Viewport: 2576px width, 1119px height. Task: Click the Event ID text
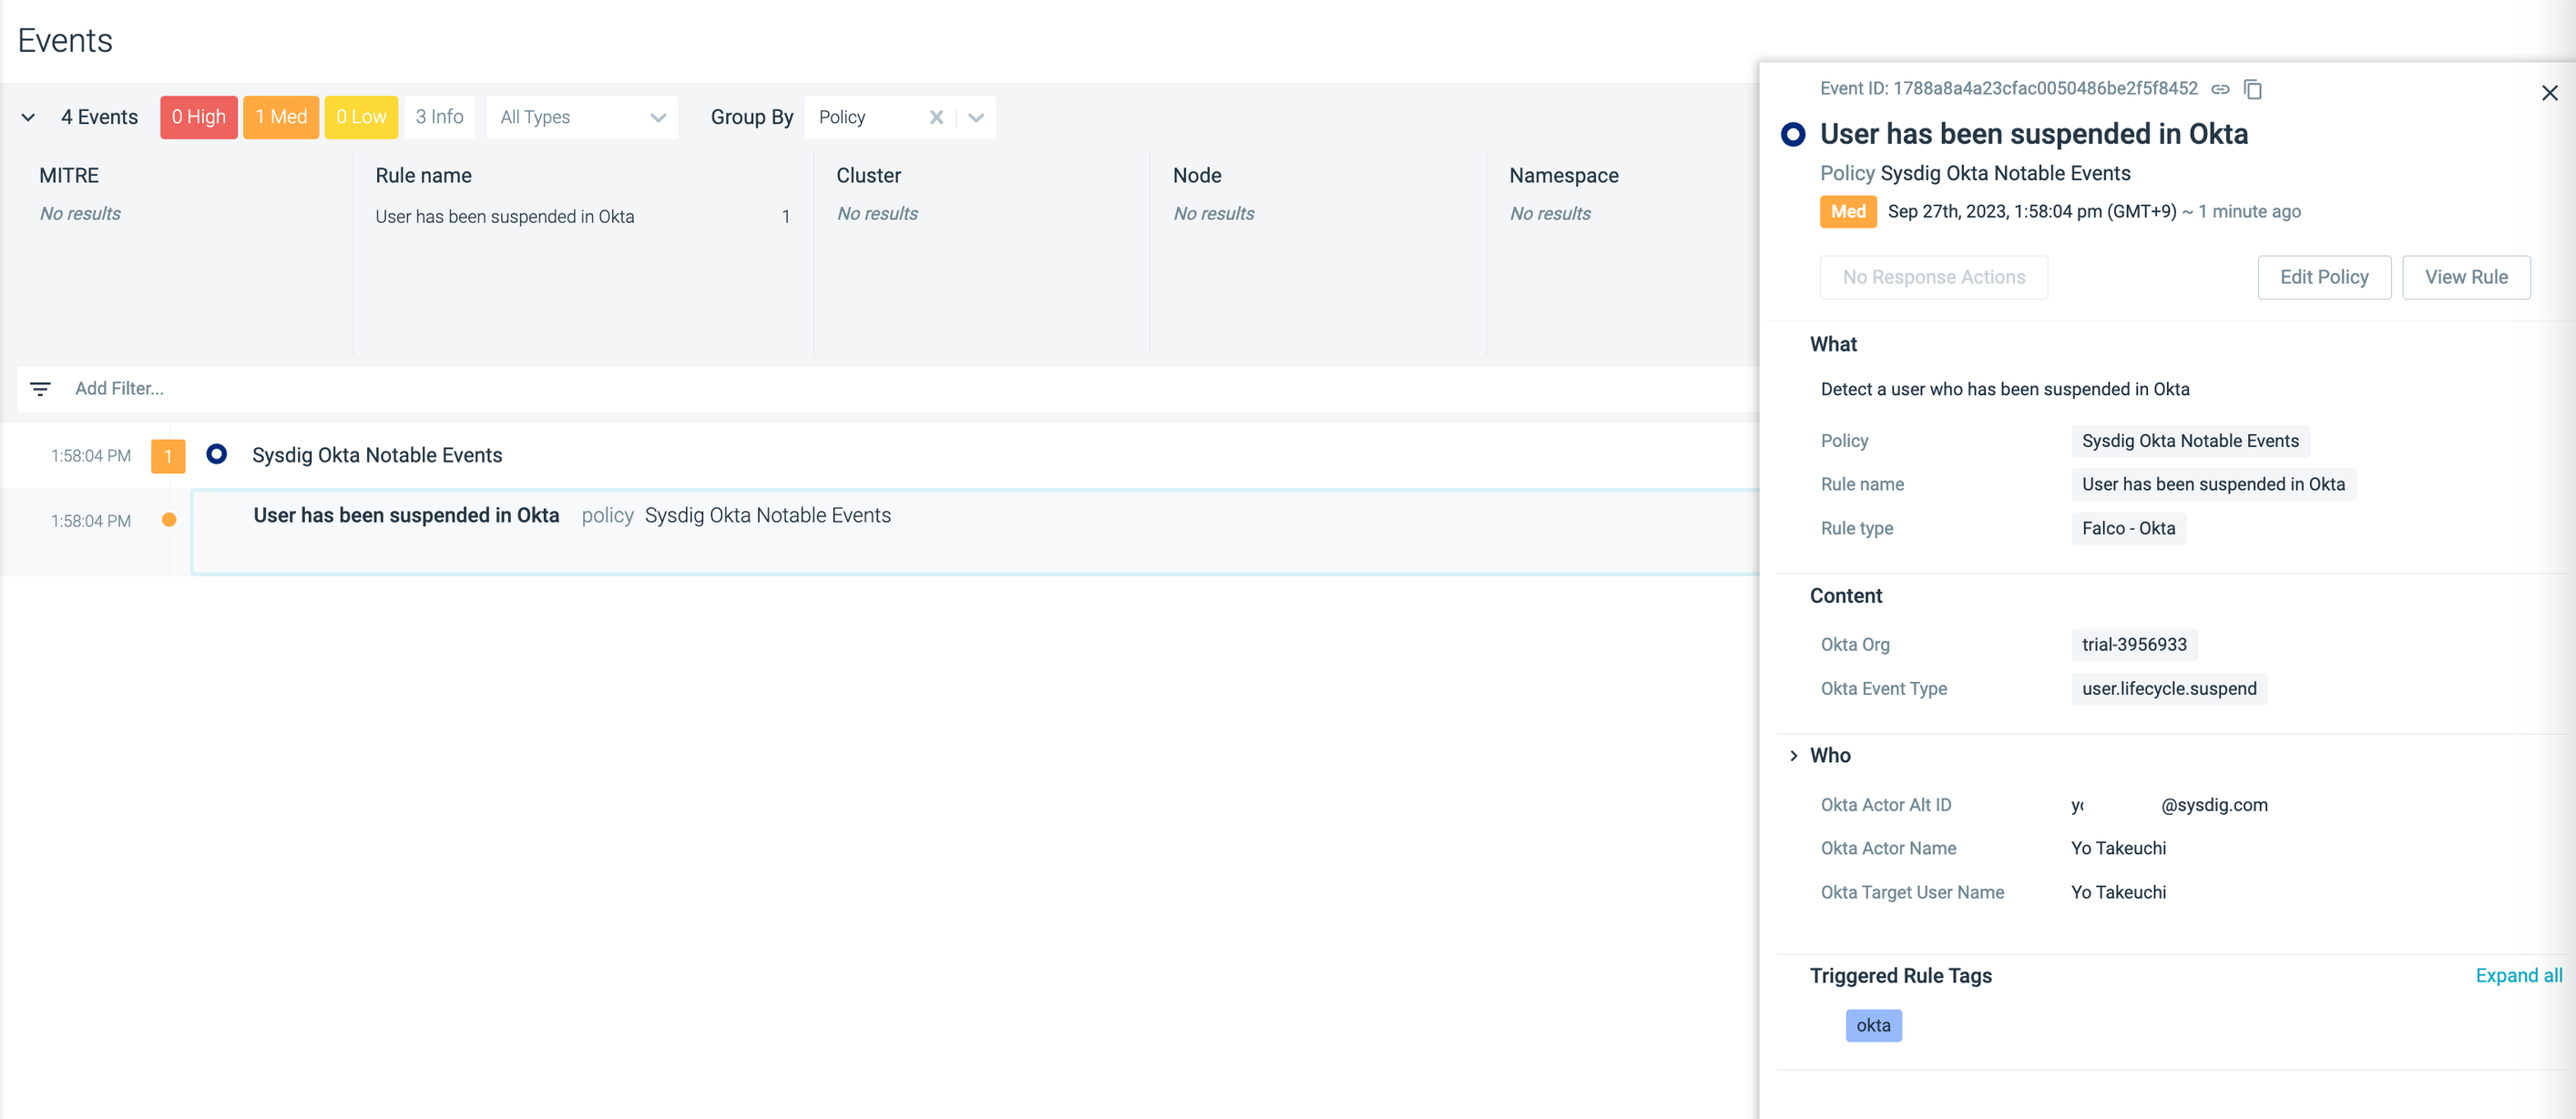coord(2008,88)
